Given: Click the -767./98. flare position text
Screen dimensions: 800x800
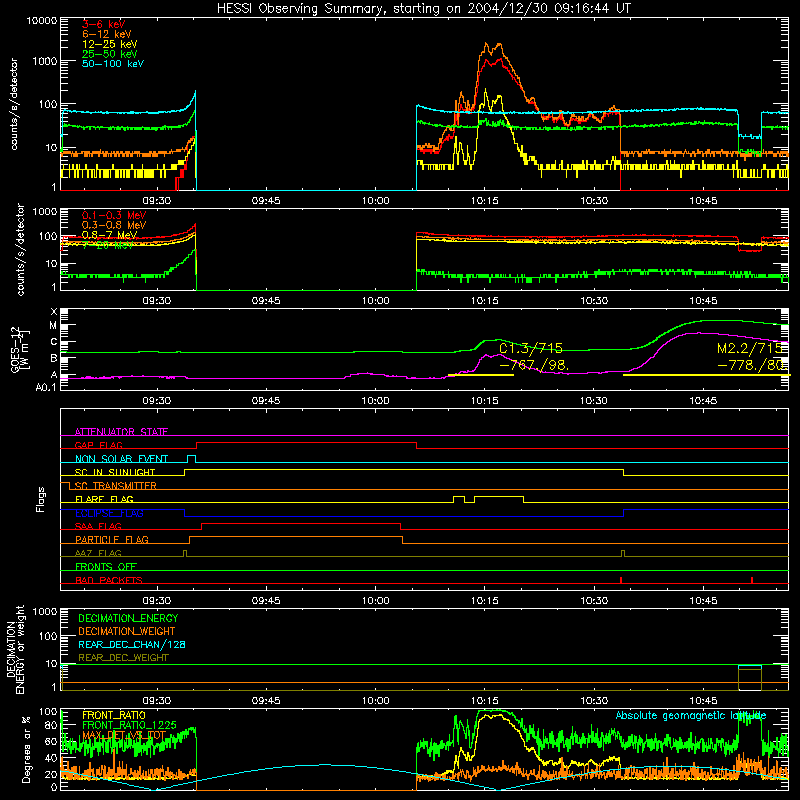Looking at the screenshot, I should point(534,365).
